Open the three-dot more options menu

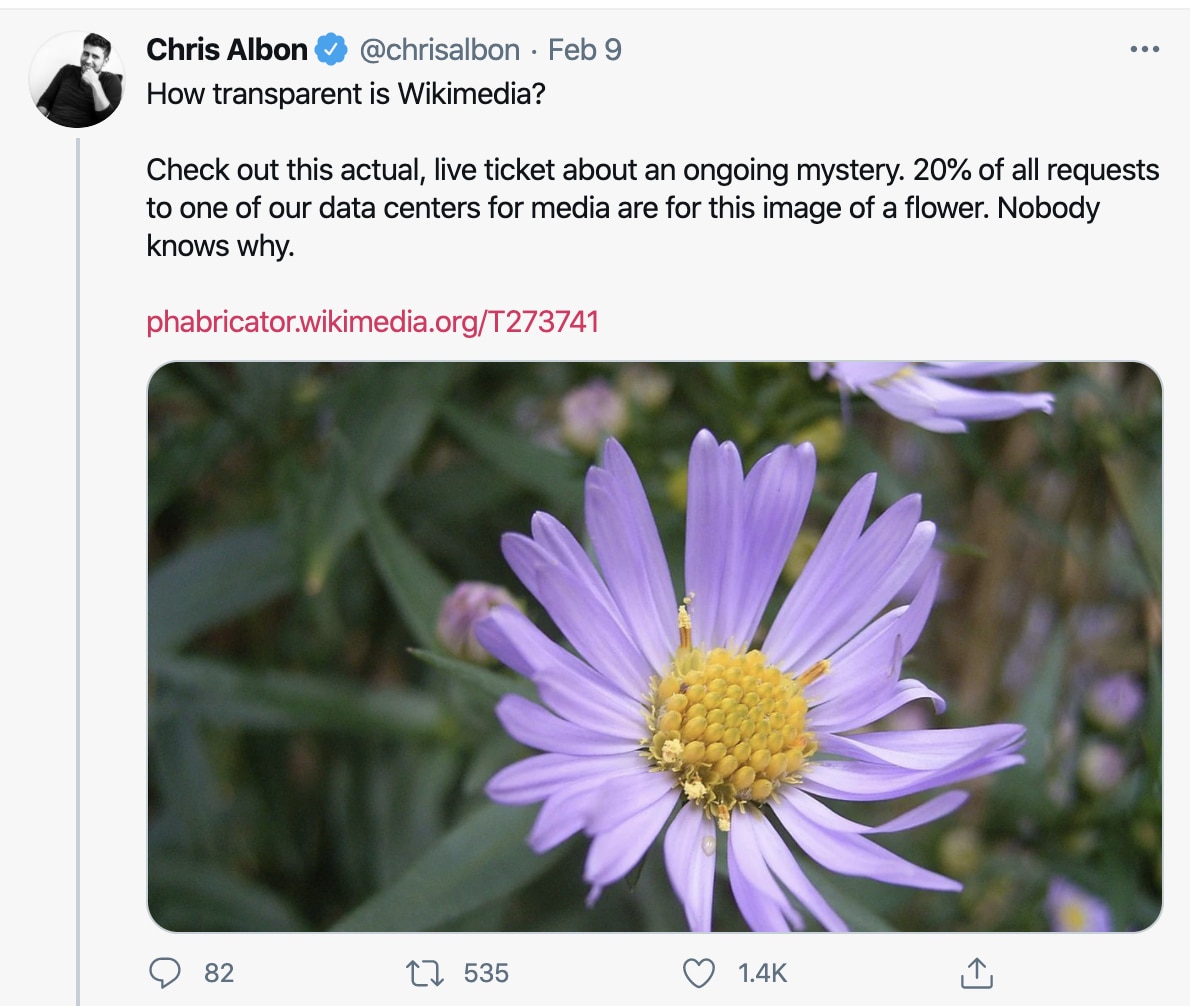[x=1143, y=49]
